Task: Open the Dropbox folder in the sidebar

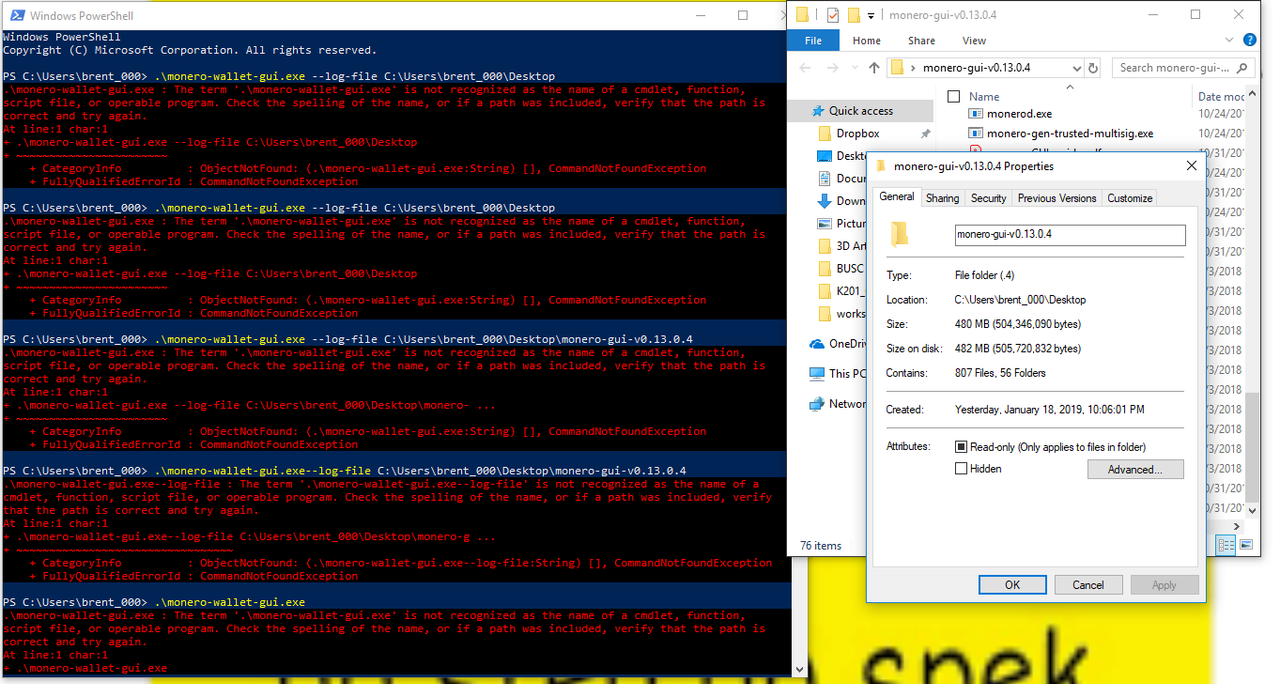Action: click(858, 133)
